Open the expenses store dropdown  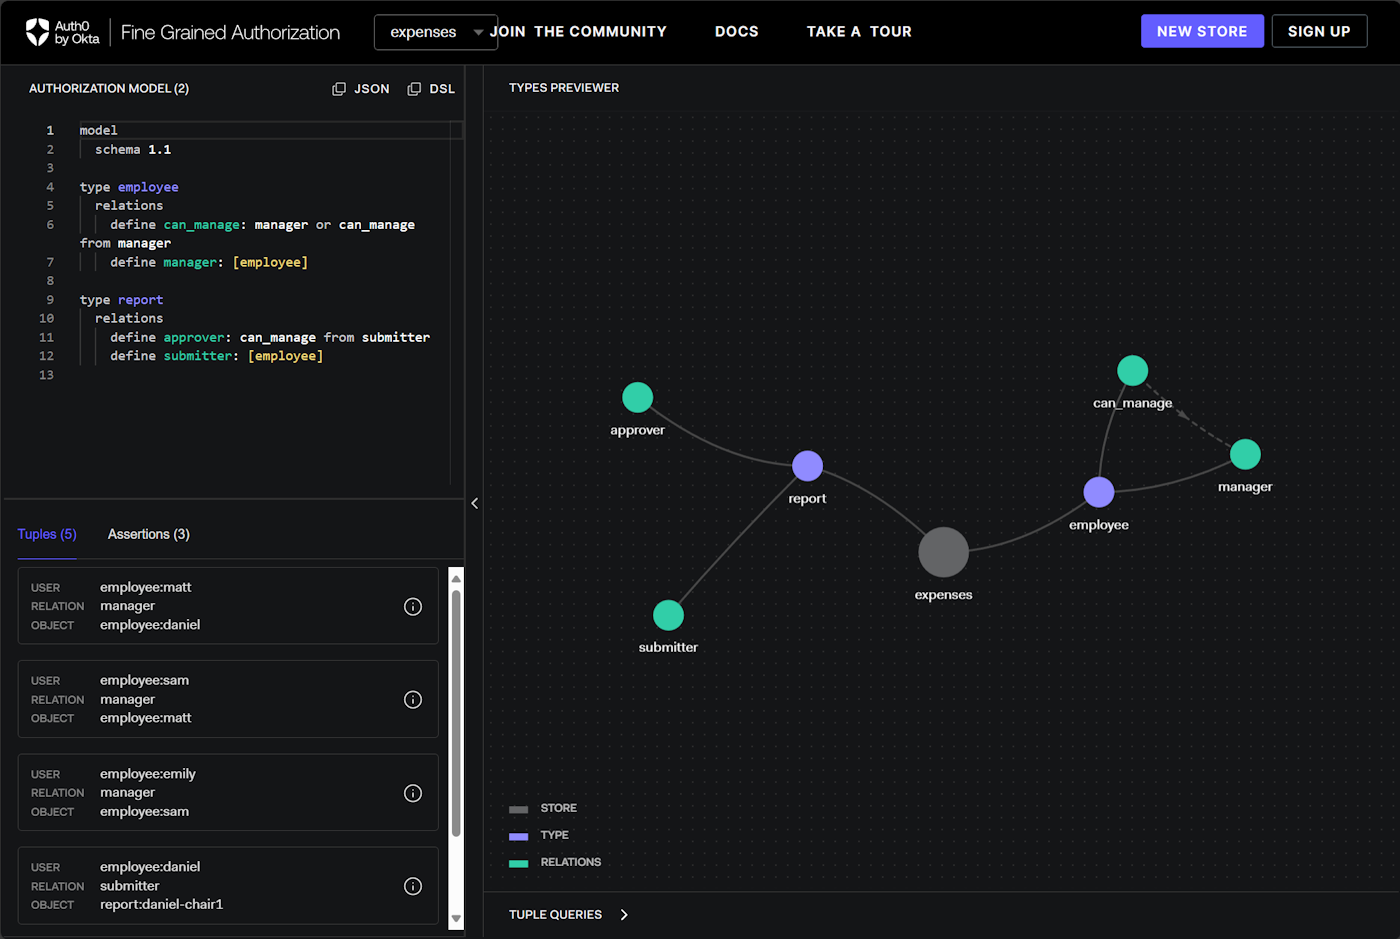(436, 32)
